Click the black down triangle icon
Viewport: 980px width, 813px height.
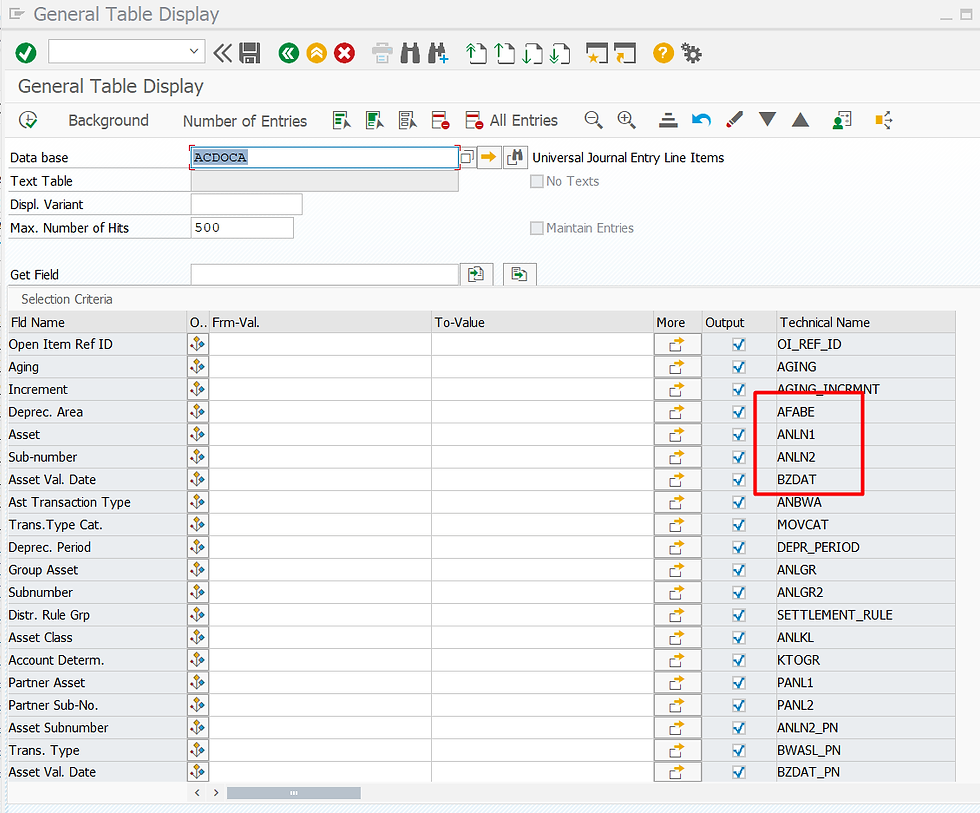768,119
